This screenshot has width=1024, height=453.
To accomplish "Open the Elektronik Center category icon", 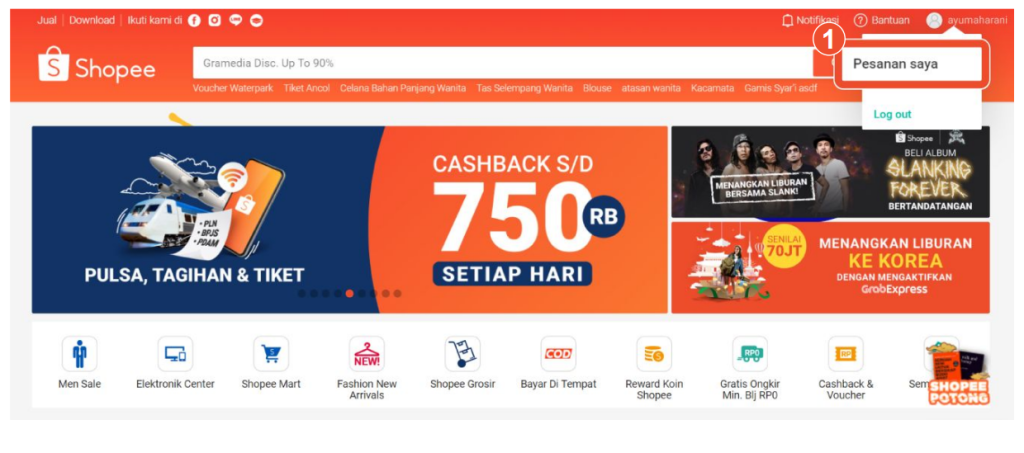I will (x=175, y=354).
